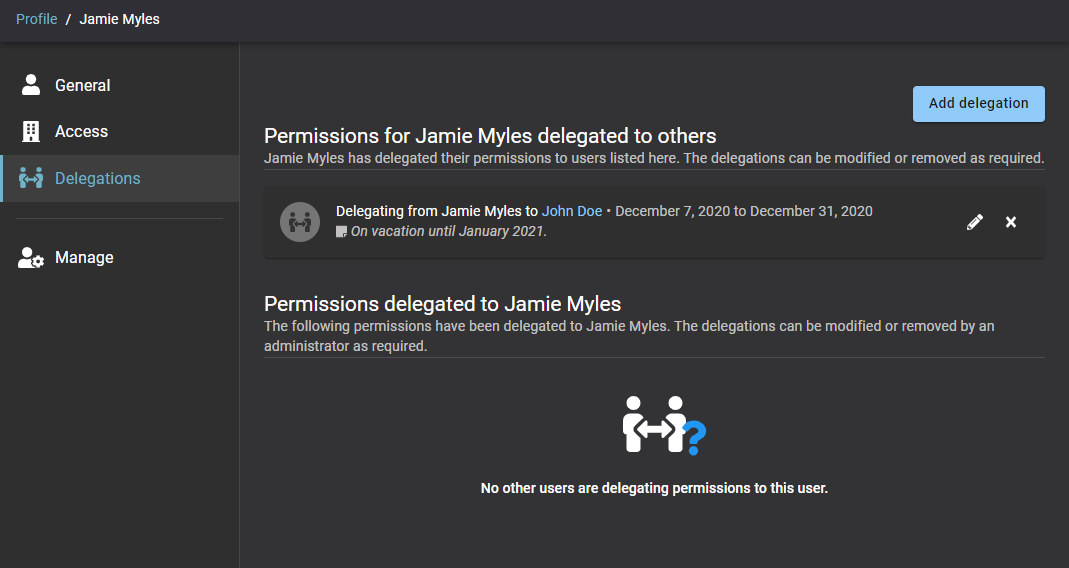Go back via Profile breadcrumb link
Viewport: 1069px width, 568px height.
pos(36,19)
